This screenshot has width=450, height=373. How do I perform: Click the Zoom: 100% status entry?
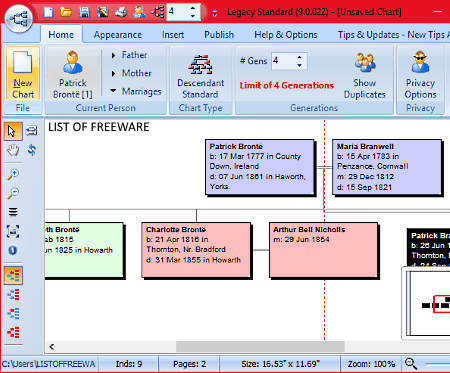tap(371, 364)
